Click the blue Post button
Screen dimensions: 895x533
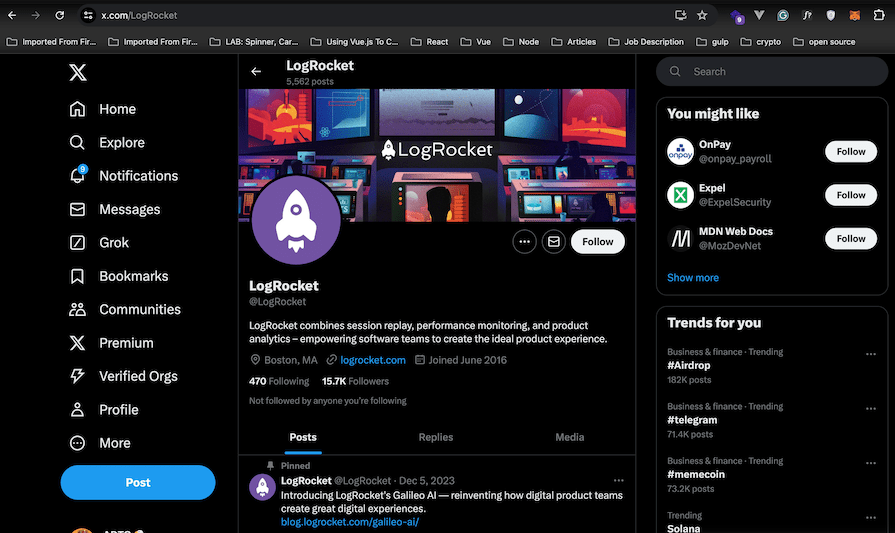click(138, 482)
